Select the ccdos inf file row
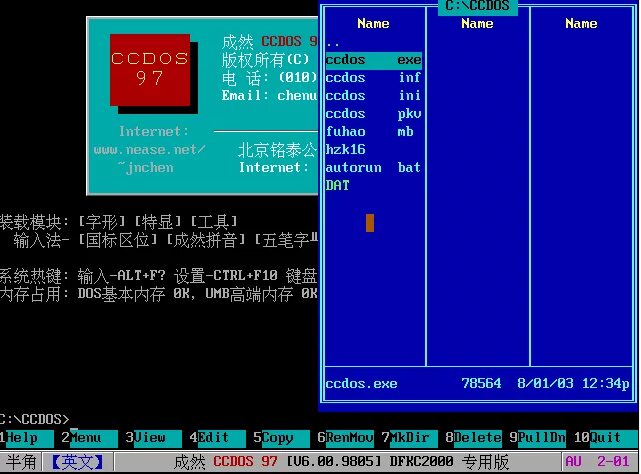This screenshot has width=641, height=474. point(374,78)
